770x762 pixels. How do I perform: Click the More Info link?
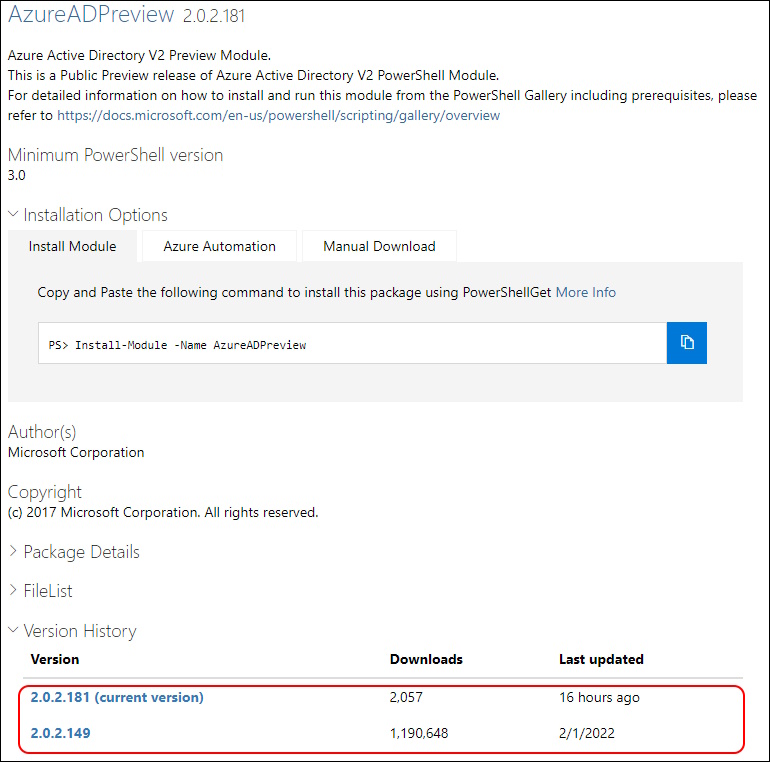(585, 292)
